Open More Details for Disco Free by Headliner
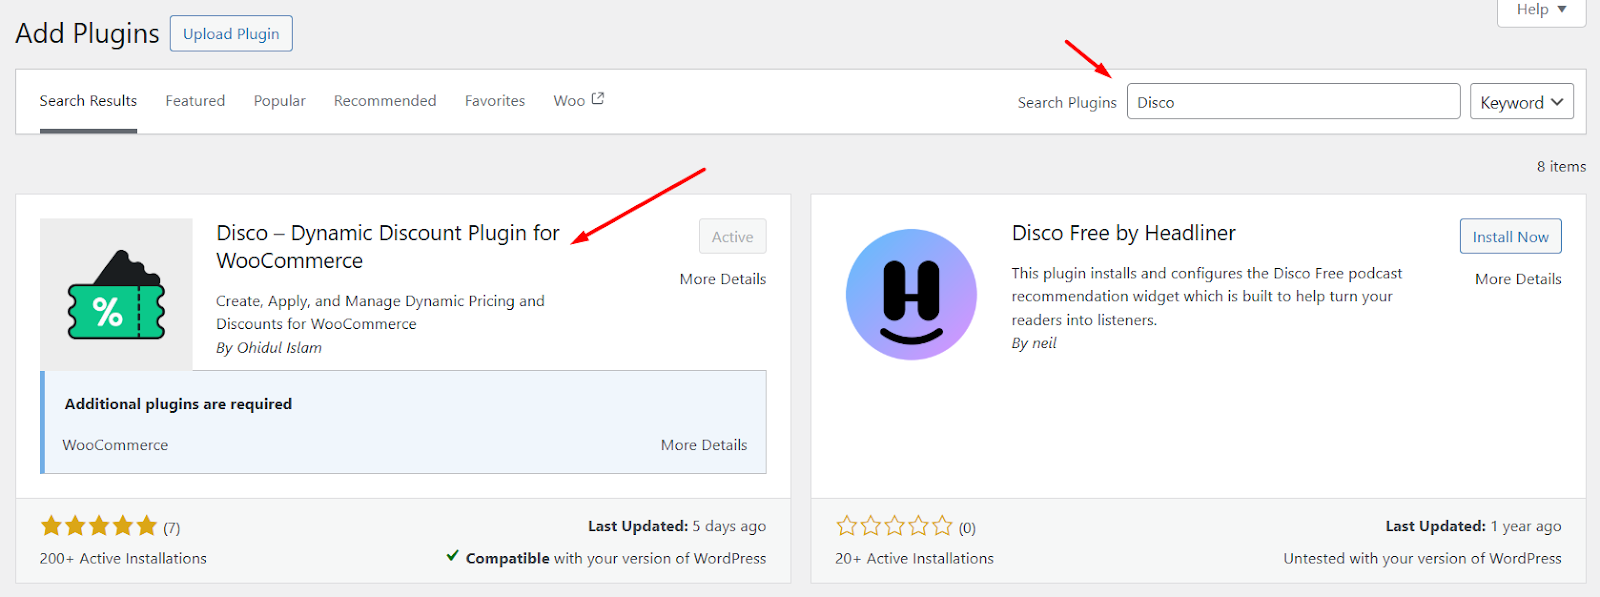Viewport: 1600px width, 597px height. 1518,279
